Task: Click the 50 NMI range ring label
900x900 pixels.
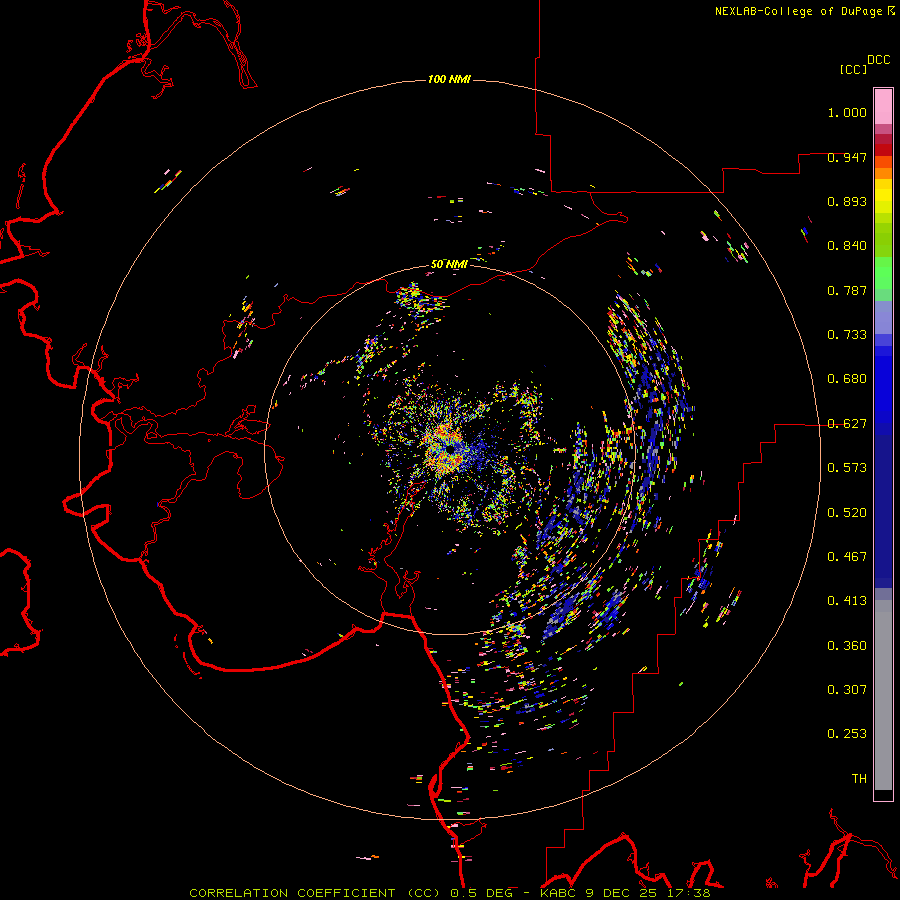Action: click(x=449, y=264)
